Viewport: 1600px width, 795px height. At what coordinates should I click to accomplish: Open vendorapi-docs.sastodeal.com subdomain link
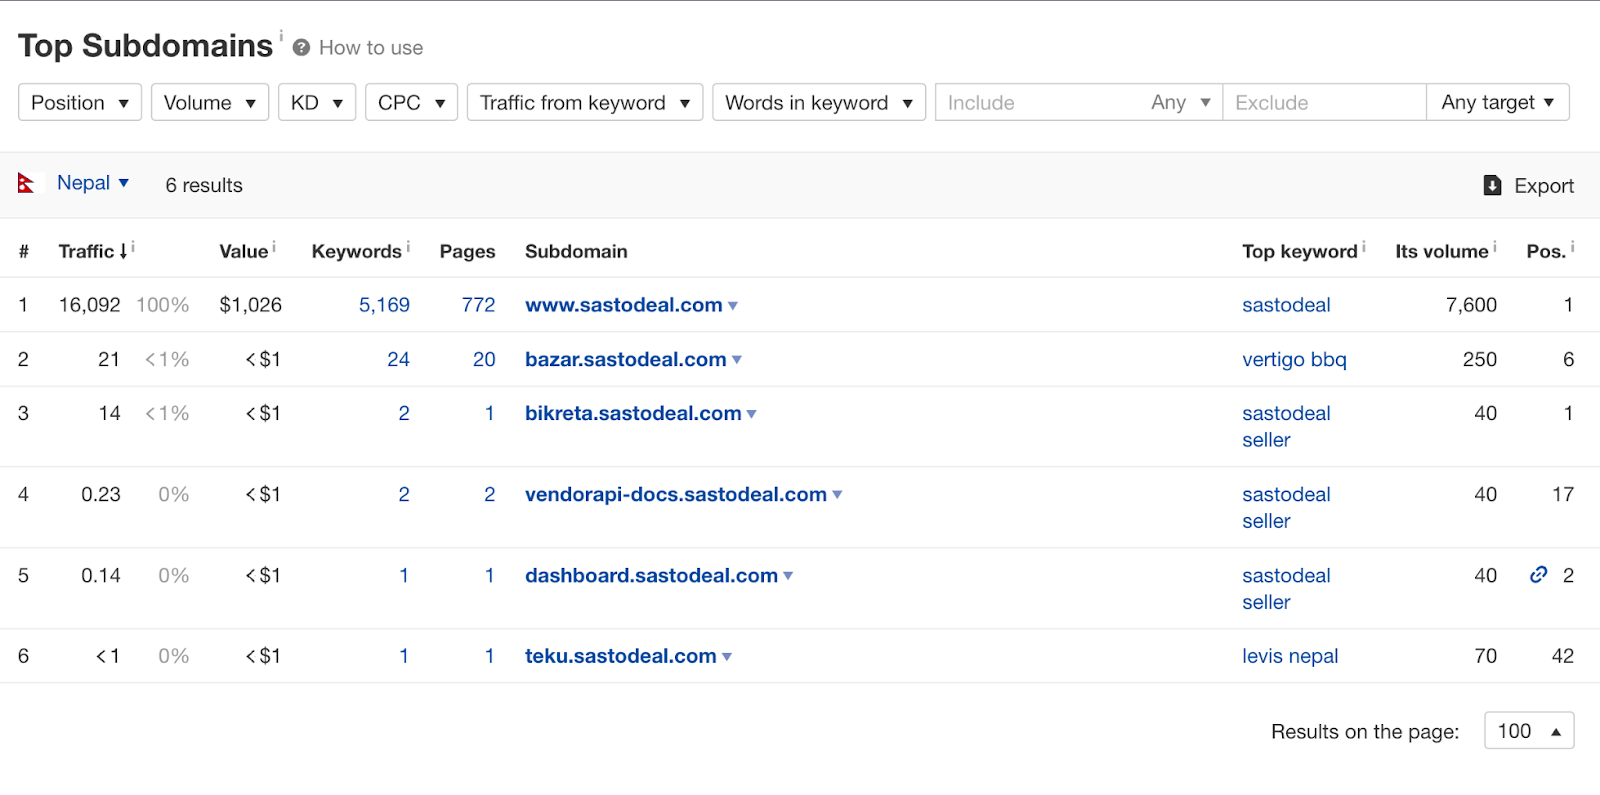click(x=676, y=494)
